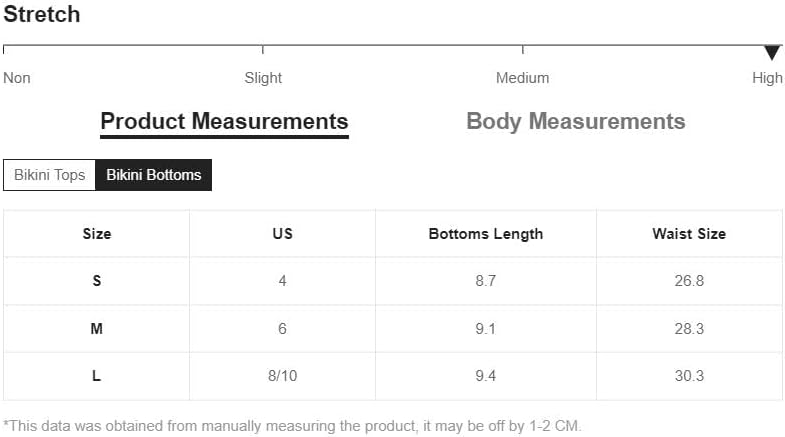This screenshot has width=785, height=437.
Task: Click the 8/10 US size cell
Action: coord(283,376)
